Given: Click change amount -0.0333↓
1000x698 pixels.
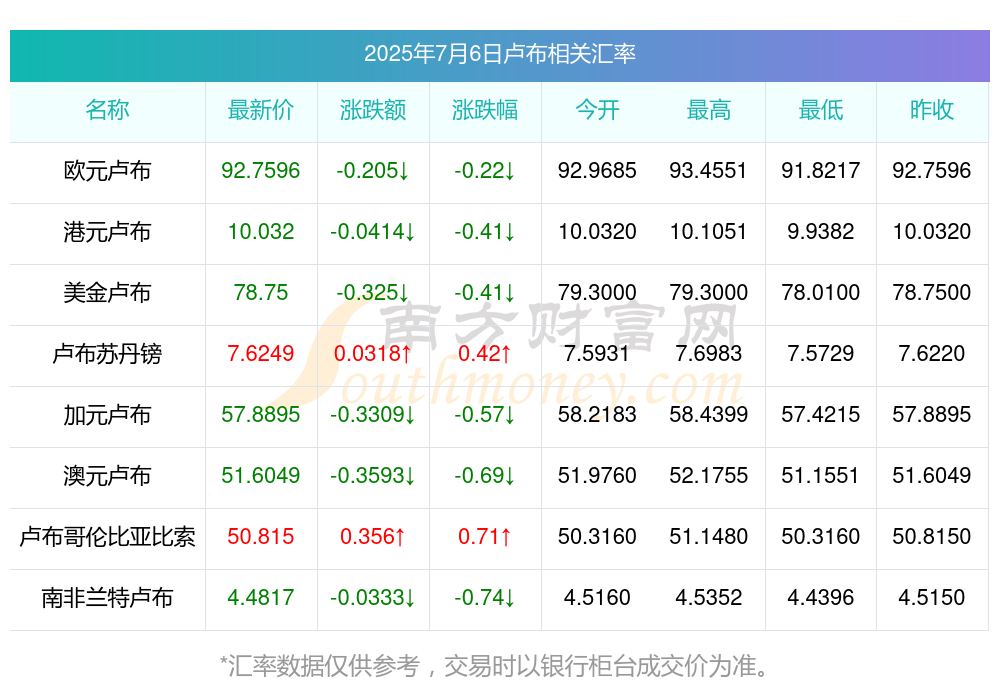Looking at the screenshot, I should [373, 598].
